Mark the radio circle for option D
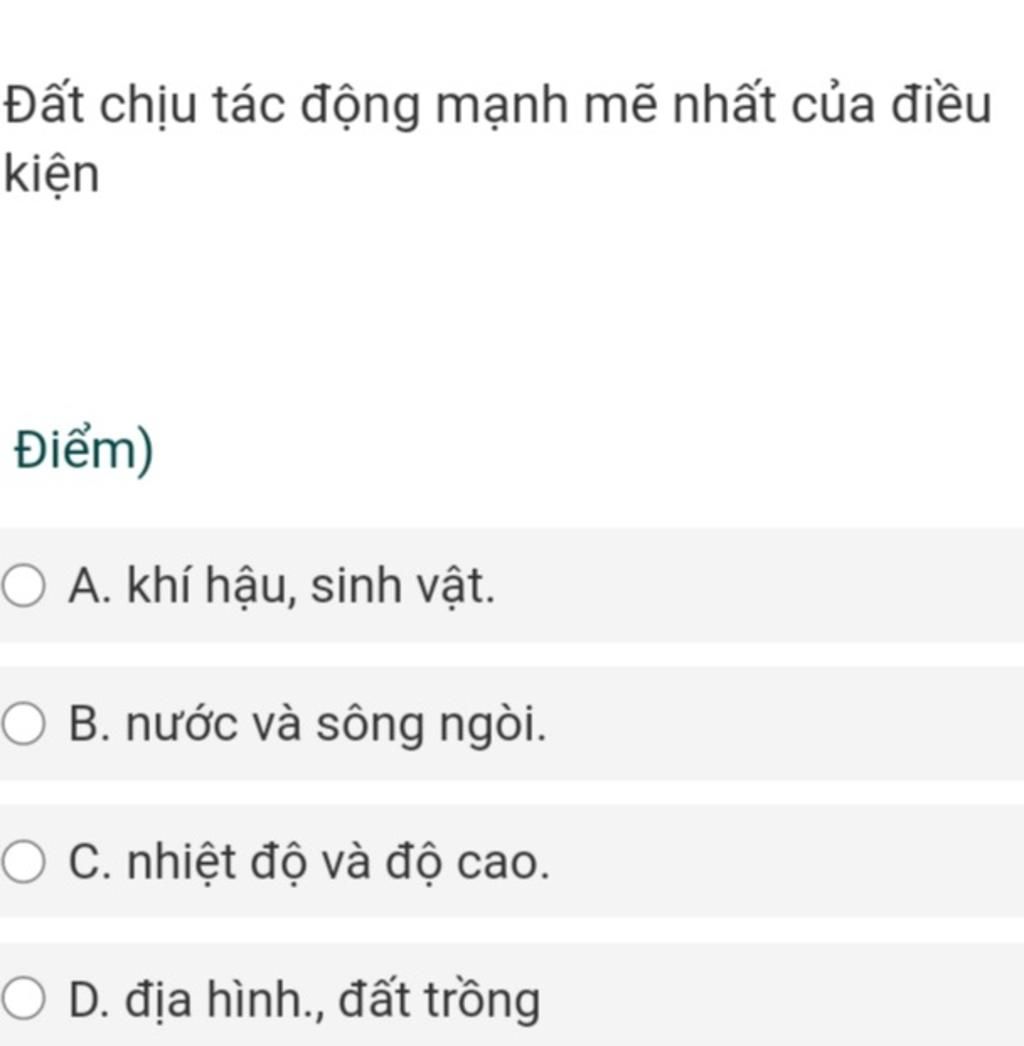This screenshot has width=1024, height=1046. tap(24, 999)
